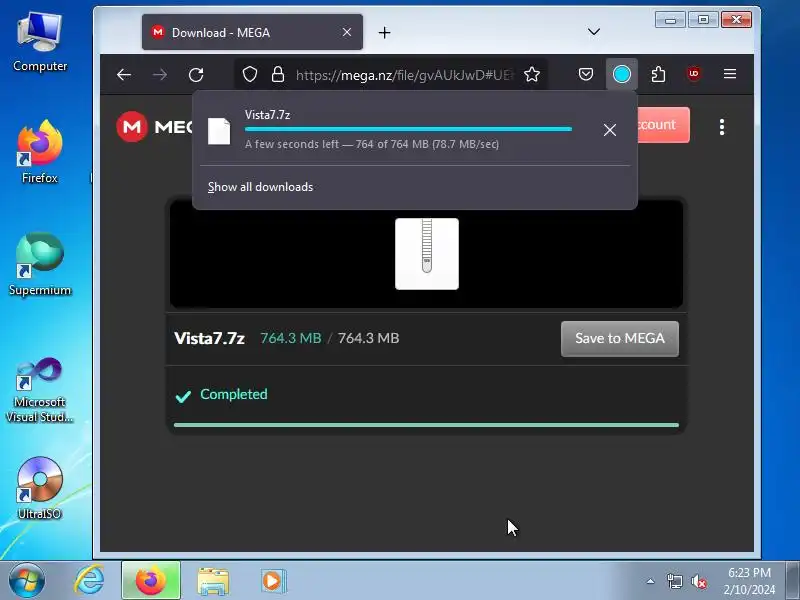Open the MEGA three-dot vertical menu
This screenshot has height=600, width=800.
(x=721, y=127)
